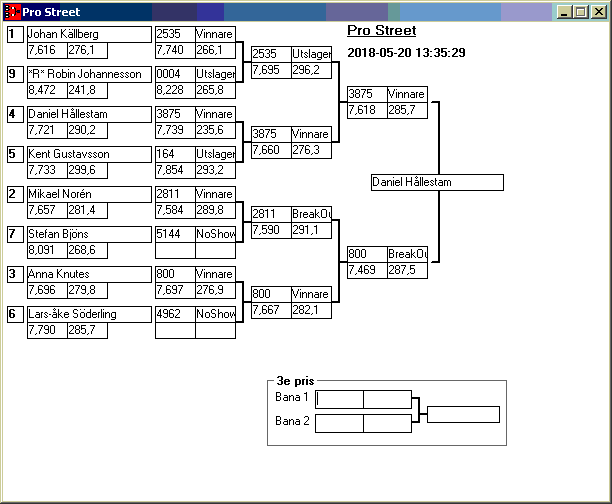
Task: Maximize the Pro Street window
Action: tap(582, 12)
